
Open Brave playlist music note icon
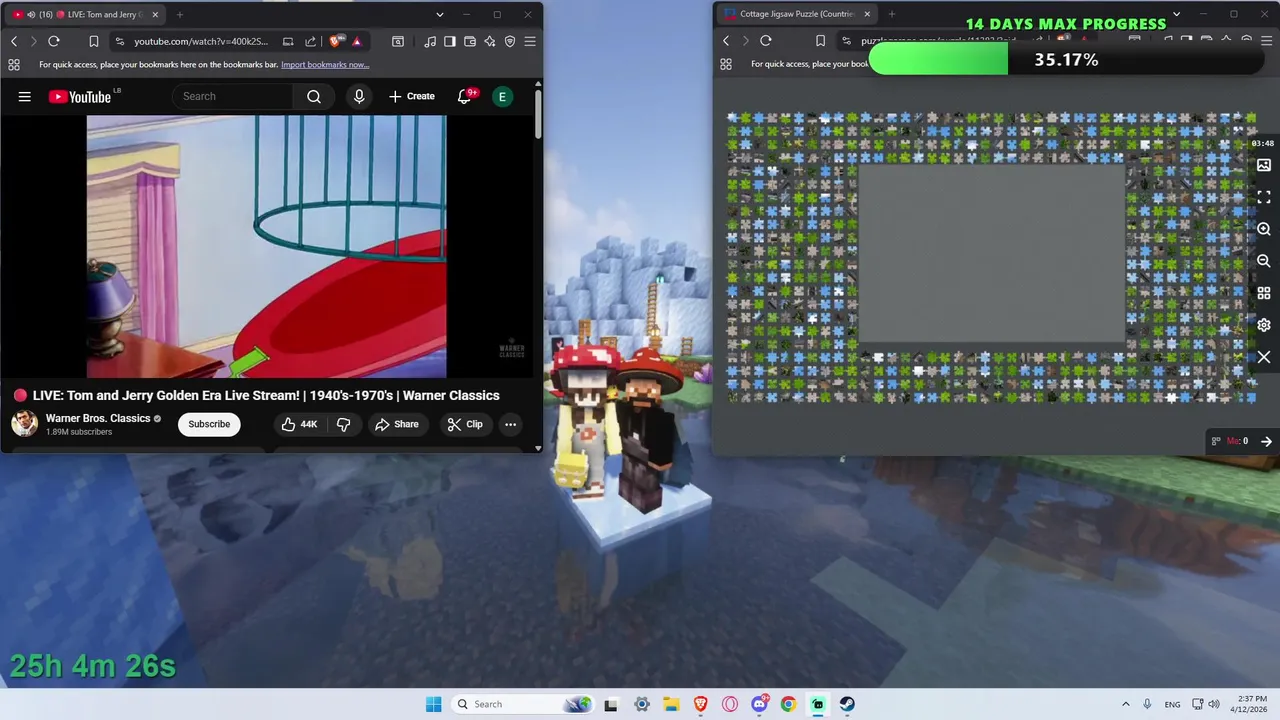430,41
